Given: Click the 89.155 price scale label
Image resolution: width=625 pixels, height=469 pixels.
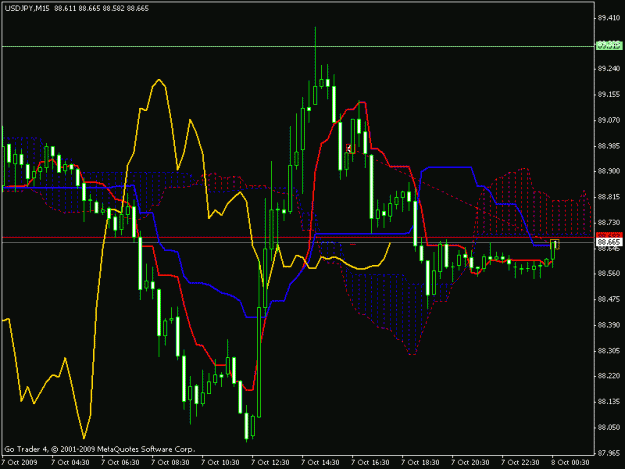Looking at the screenshot, I should tap(609, 94).
